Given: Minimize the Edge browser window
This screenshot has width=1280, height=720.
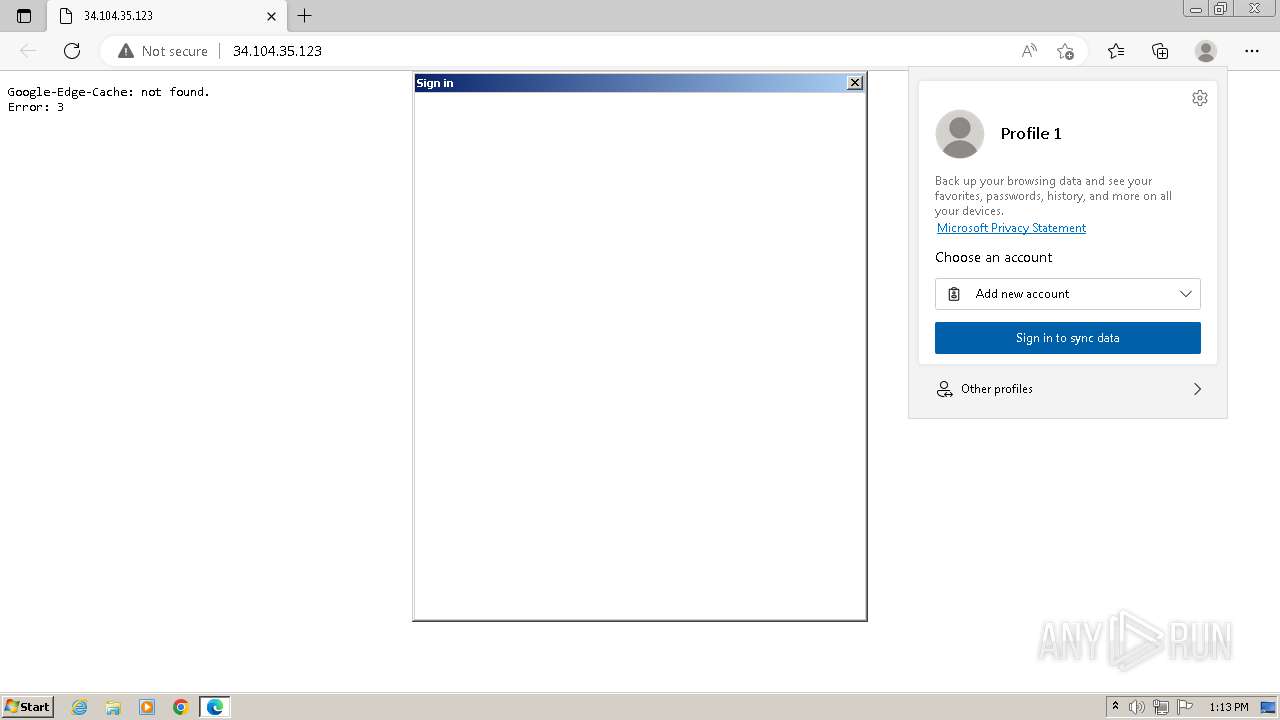Looking at the screenshot, I should tap(1196, 9).
